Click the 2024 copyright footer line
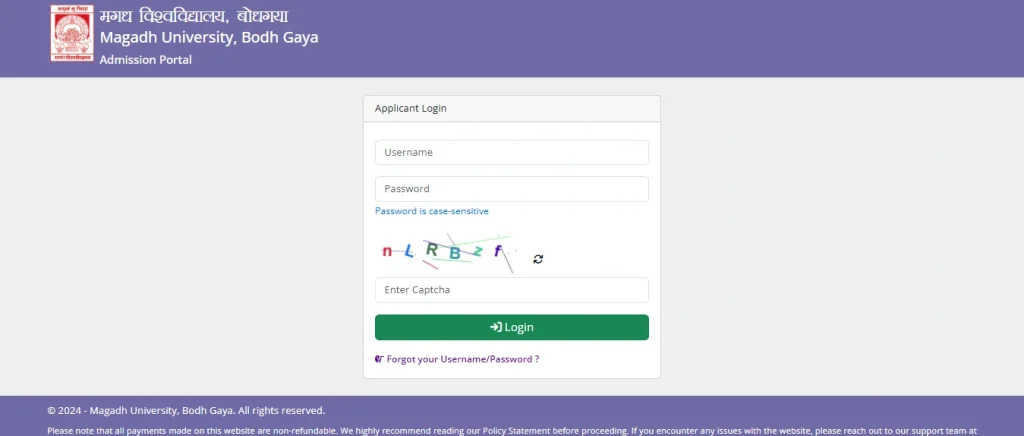The image size is (1024, 436). [186, 410]
